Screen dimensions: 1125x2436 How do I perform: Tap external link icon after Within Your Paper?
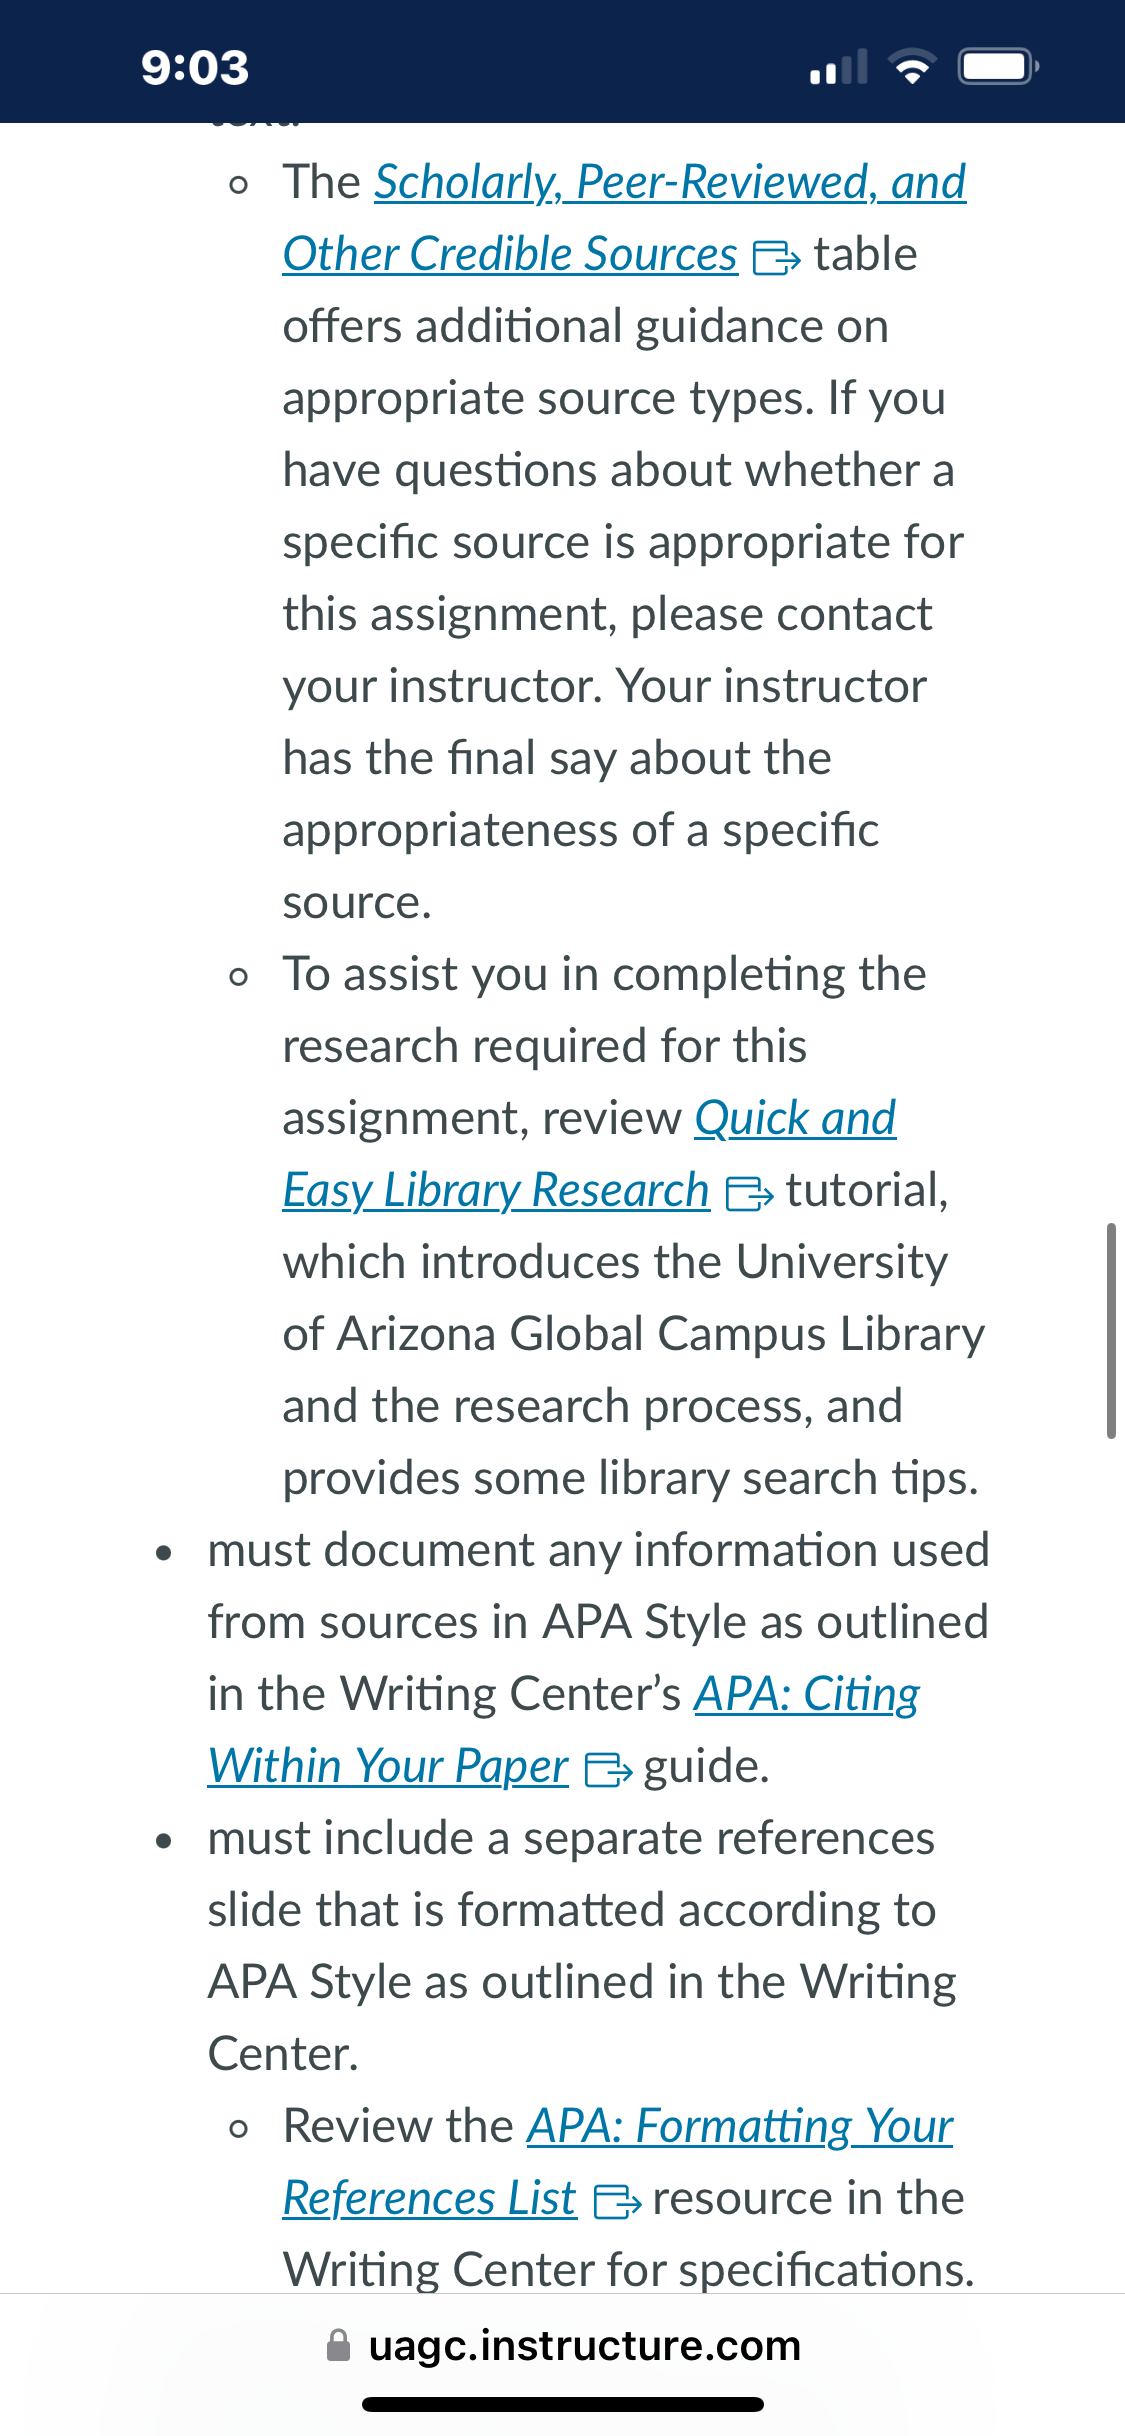[608, 1770]
